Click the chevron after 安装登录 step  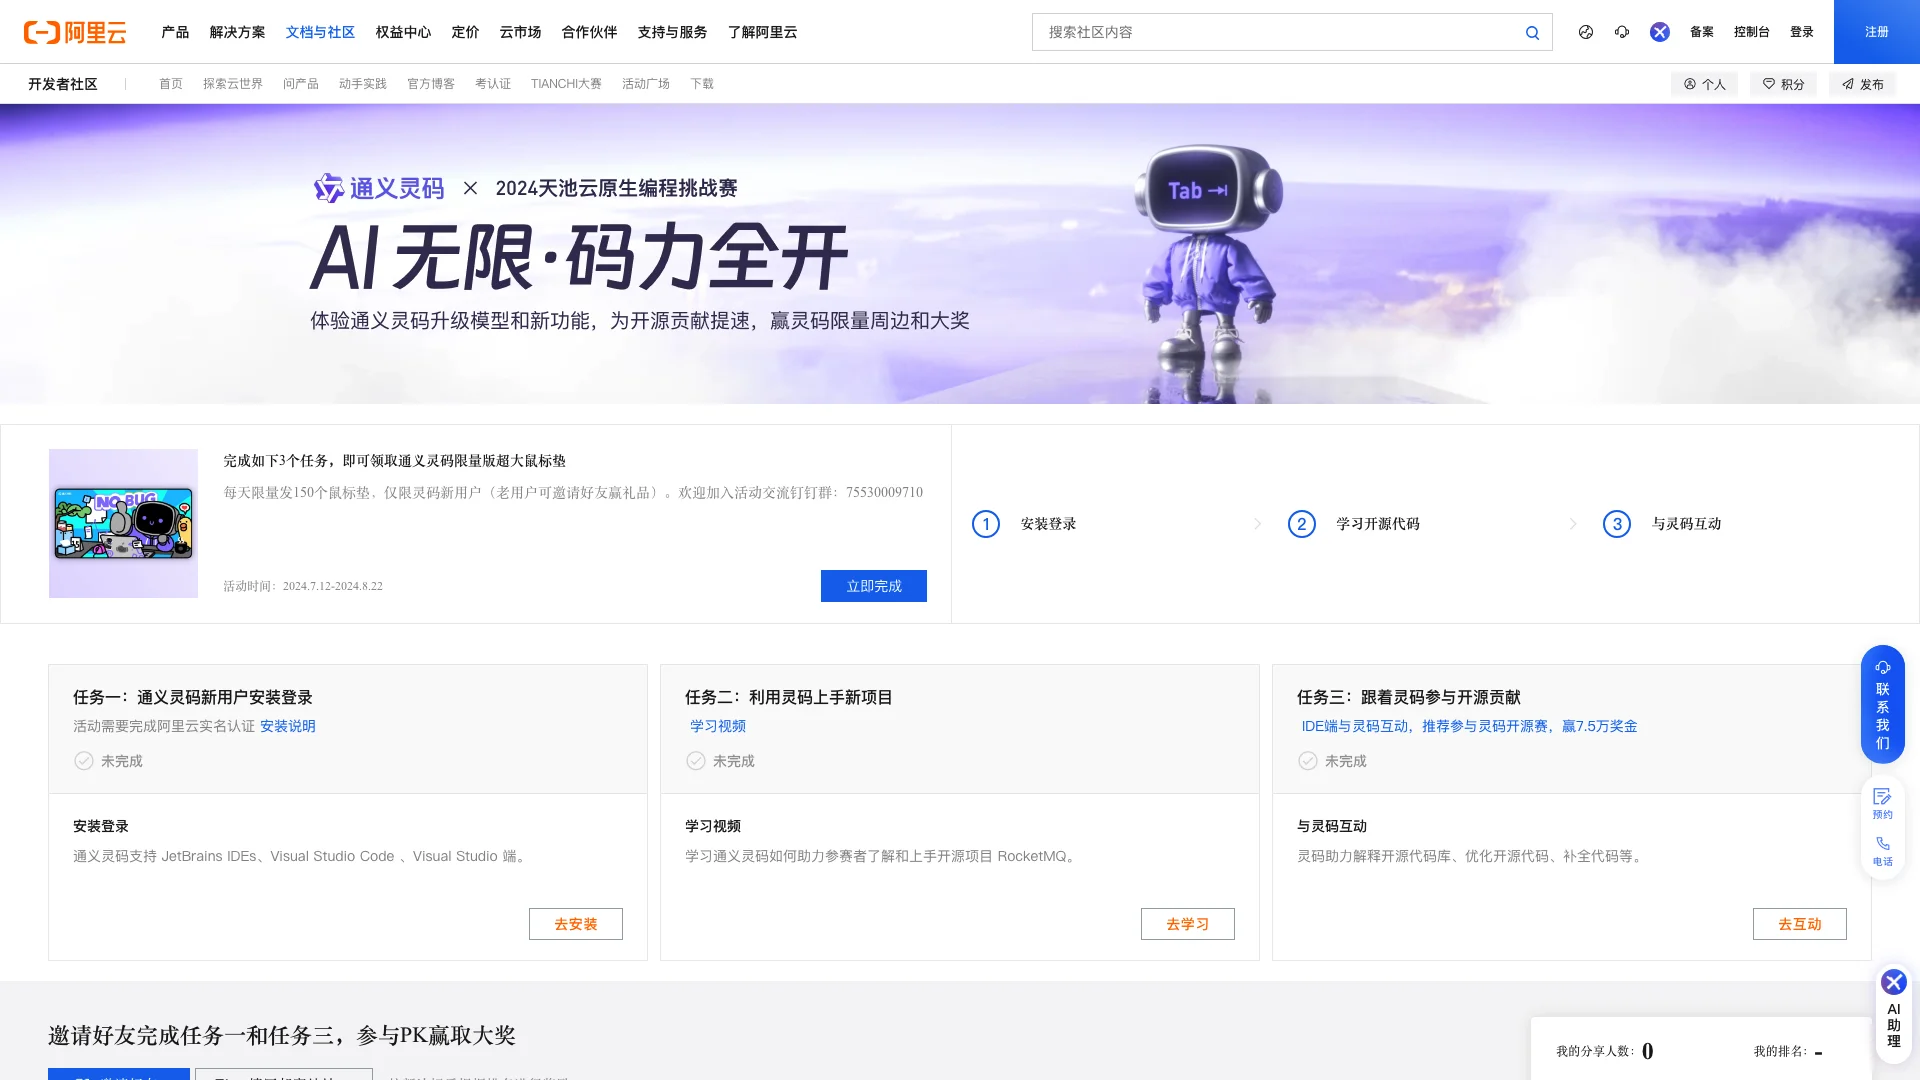pos(1258,524)
